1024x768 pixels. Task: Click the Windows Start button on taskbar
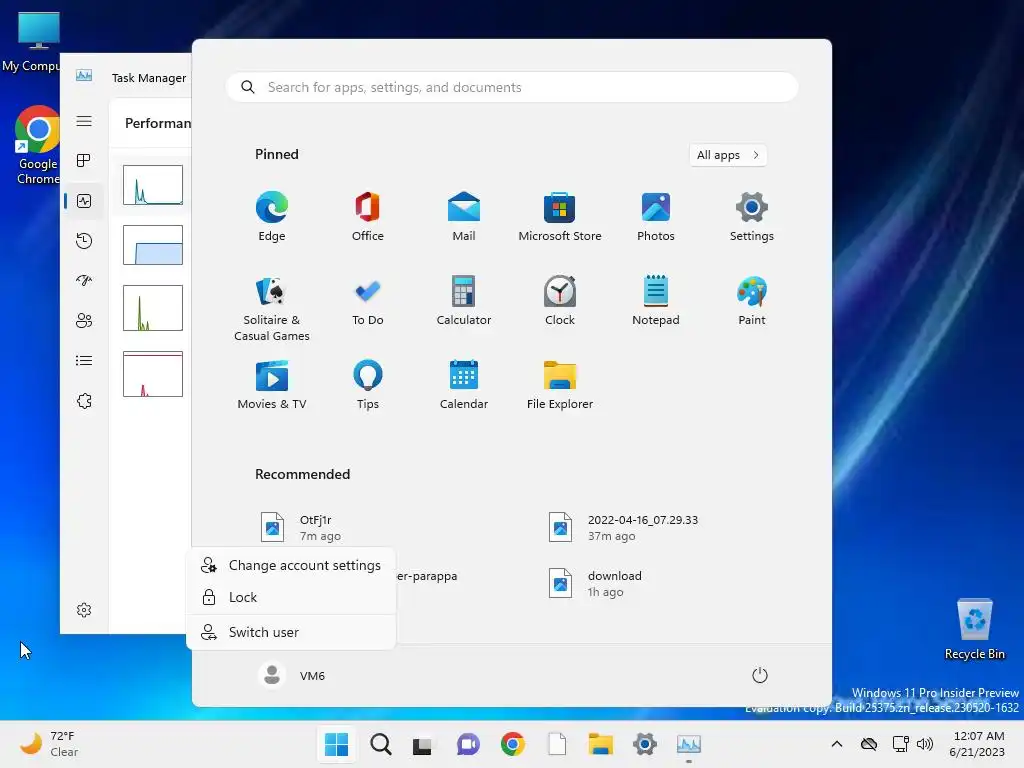[336, 744]
